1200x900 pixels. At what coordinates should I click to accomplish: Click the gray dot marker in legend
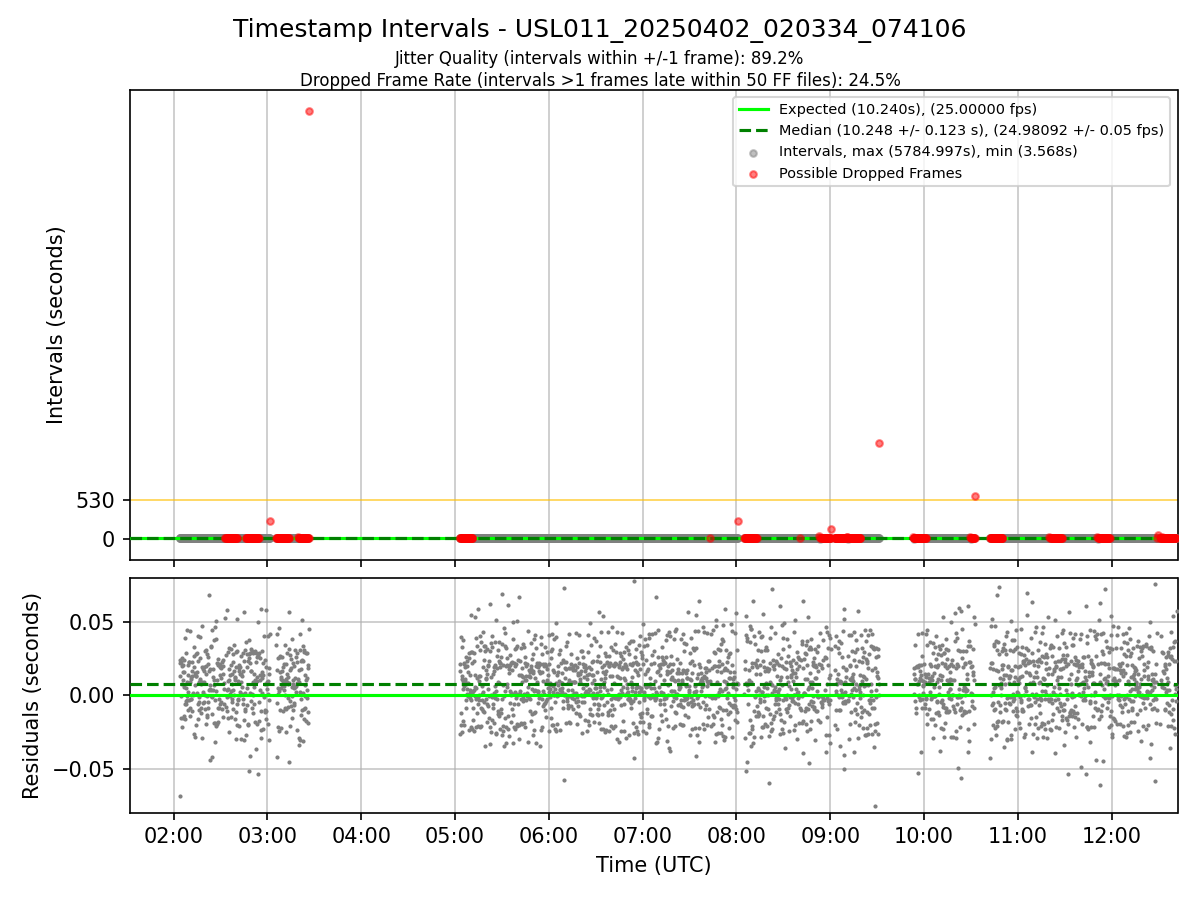[753, 153]
